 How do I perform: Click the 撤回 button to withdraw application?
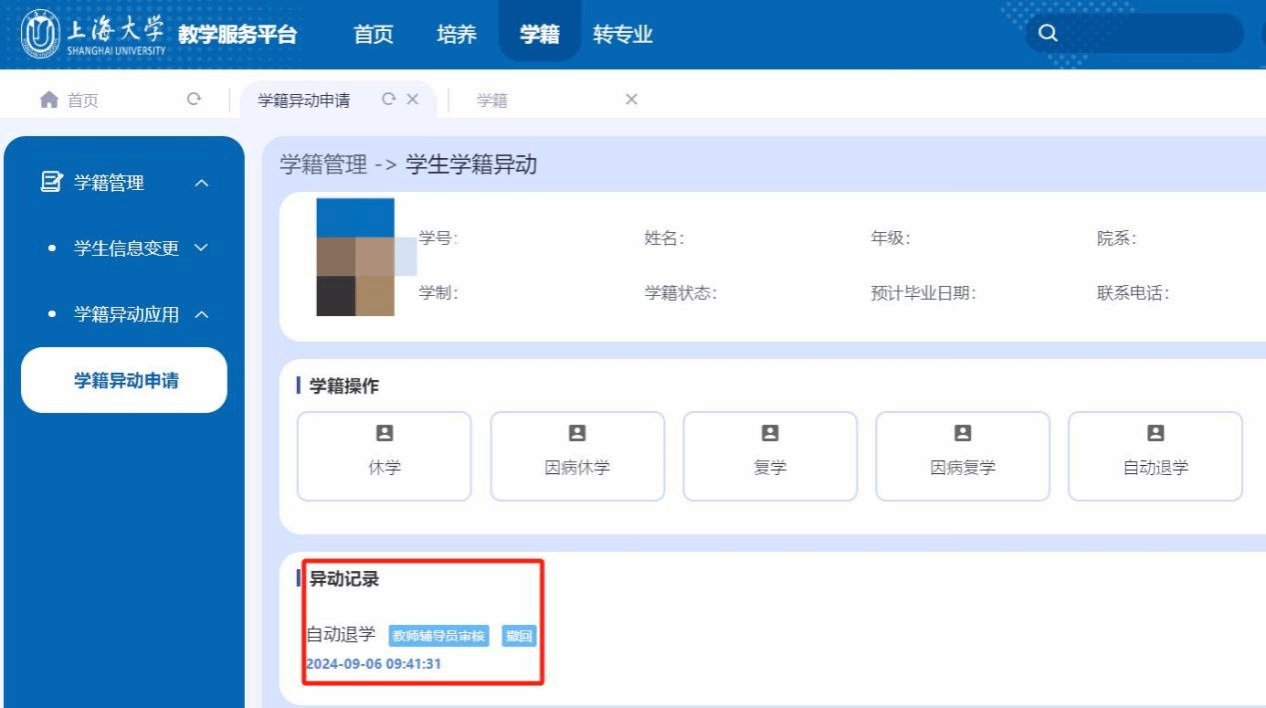(x=518, y=636)
